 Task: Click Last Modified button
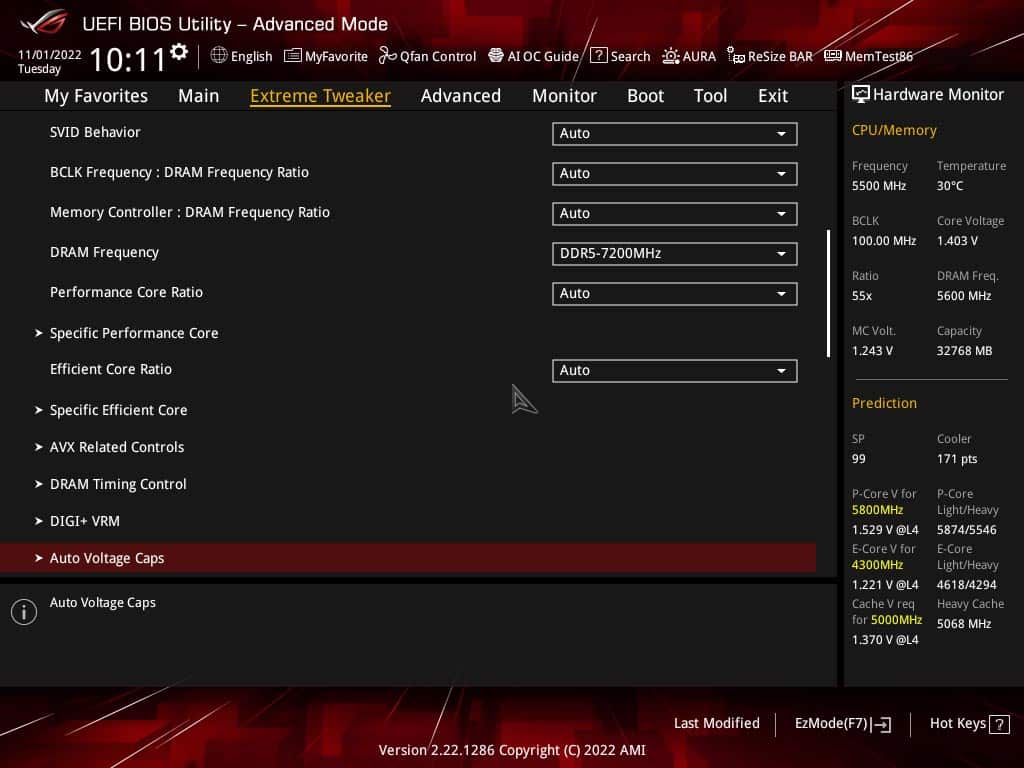(716, 723)
